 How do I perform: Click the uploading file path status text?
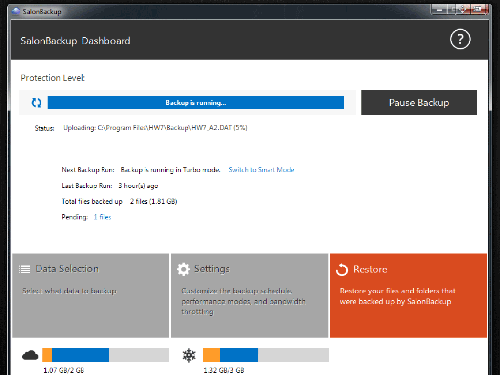click(155, 128)
